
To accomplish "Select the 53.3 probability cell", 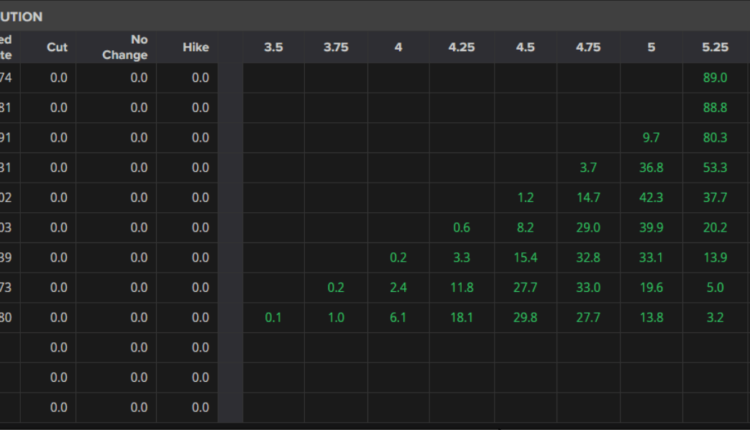I will tap(714, 168).
